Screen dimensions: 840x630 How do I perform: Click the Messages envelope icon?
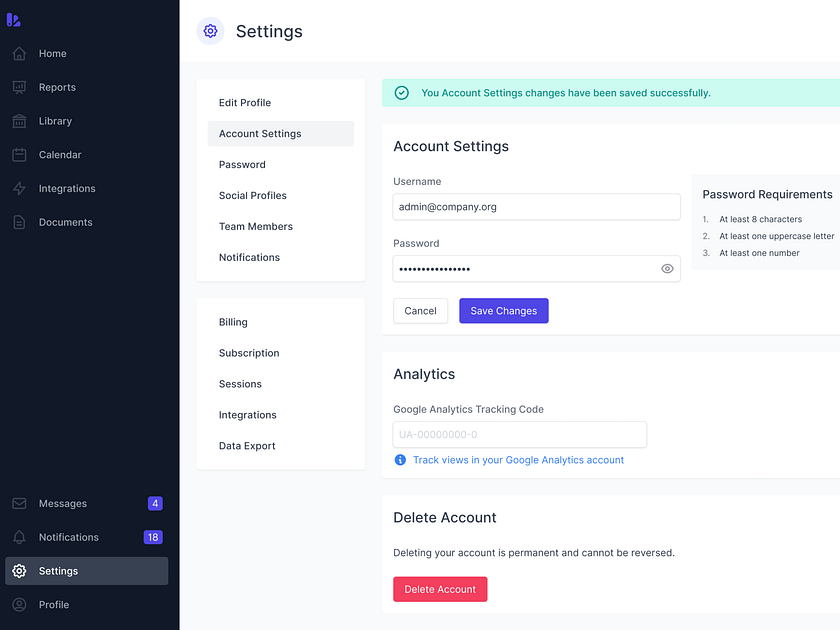tap(19, 504)
